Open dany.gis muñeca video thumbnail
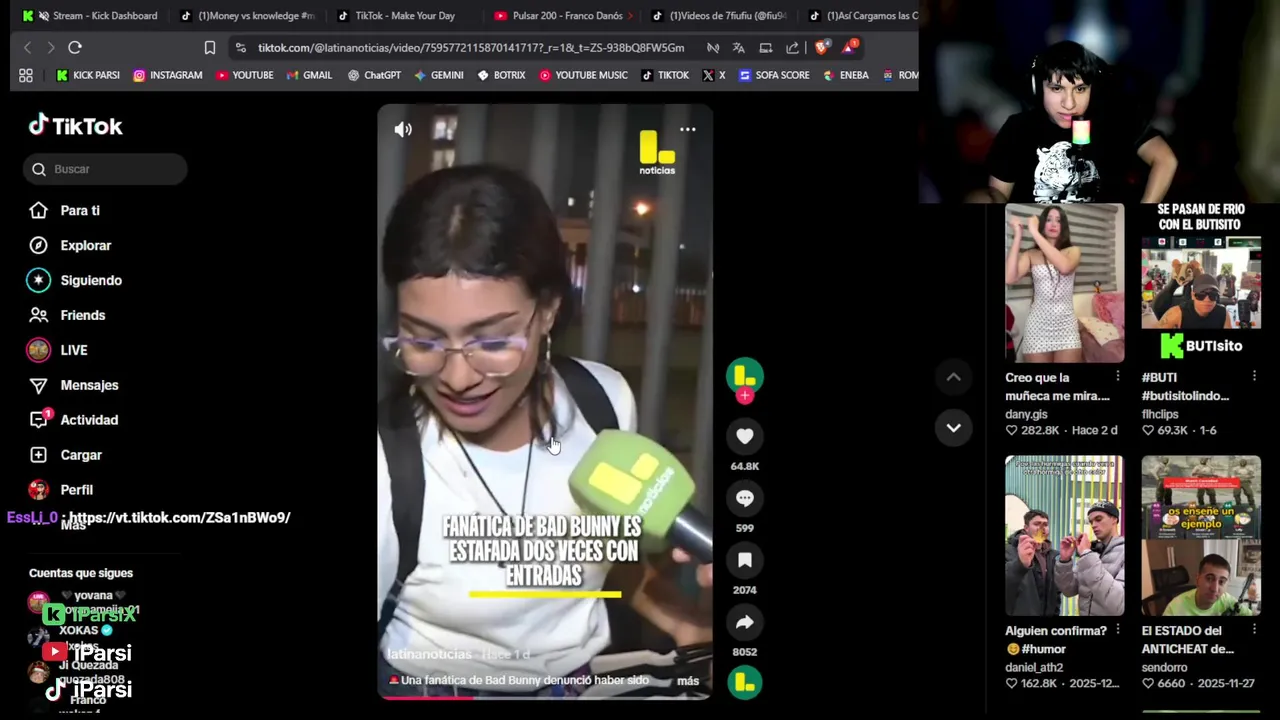Image resolution: width=1280 pixels, height=720 pixels. [x=1064, y=283]
